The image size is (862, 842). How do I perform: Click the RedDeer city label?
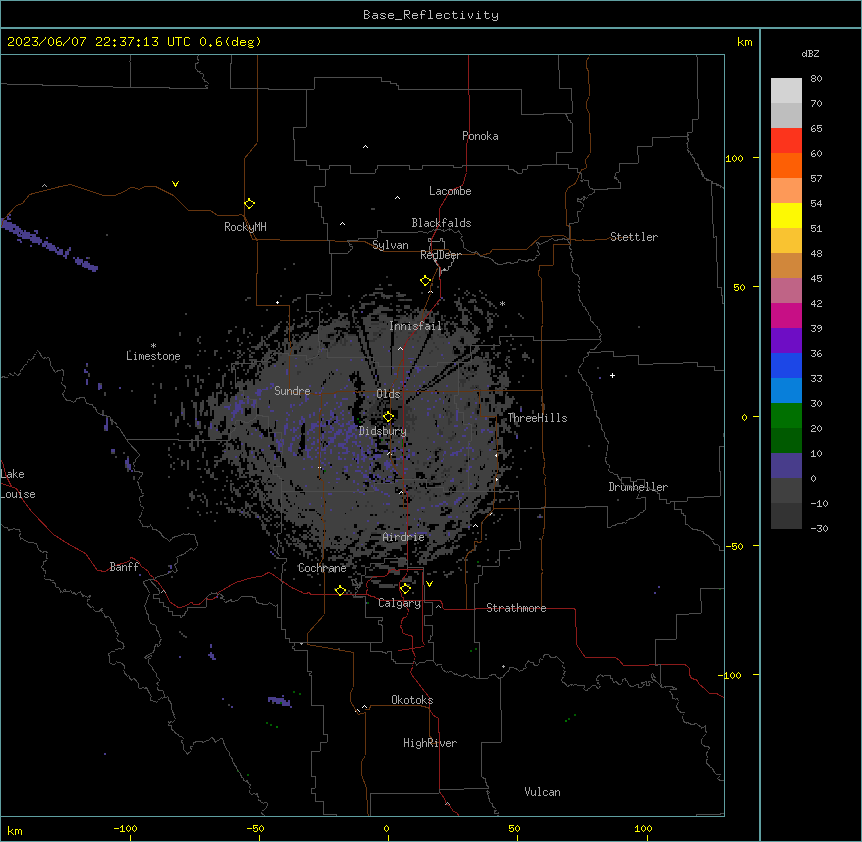tap(440, 255)
